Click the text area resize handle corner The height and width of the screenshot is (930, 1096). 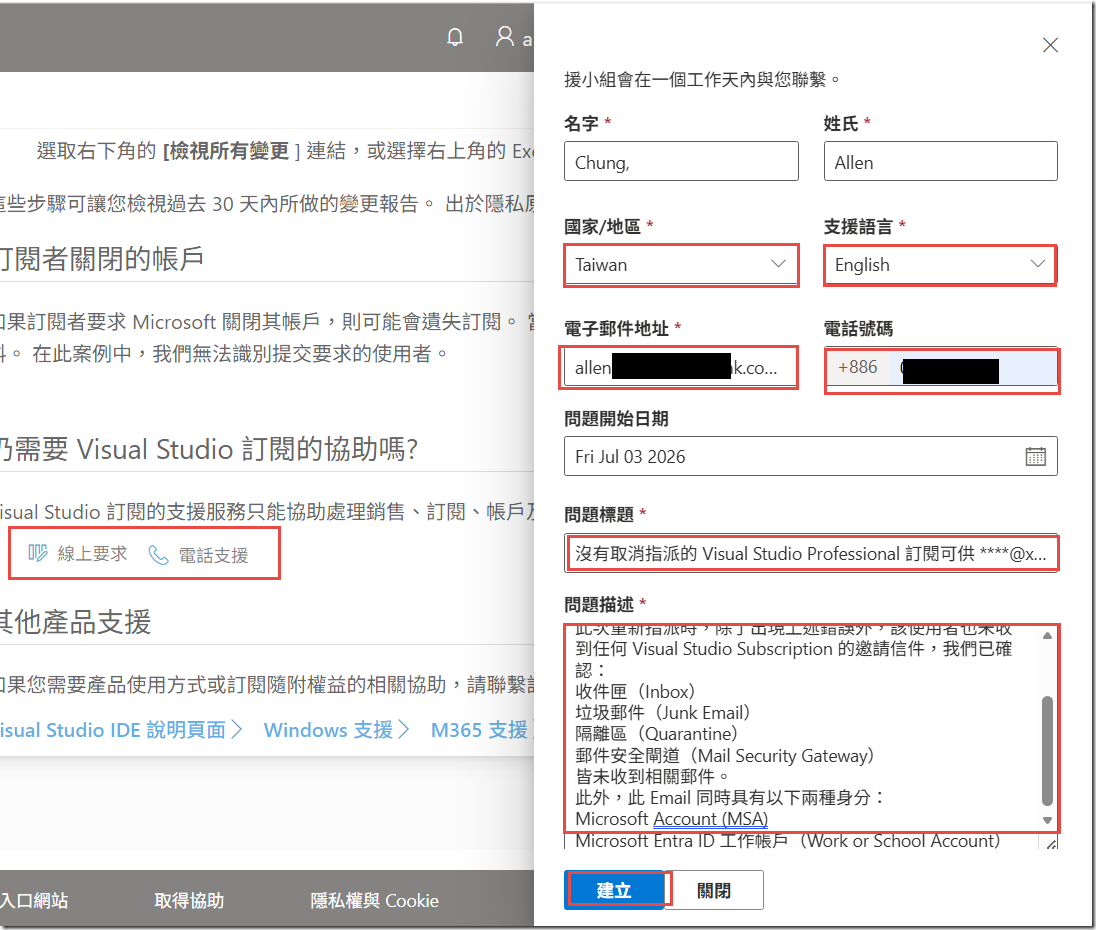click(1051, 843)
